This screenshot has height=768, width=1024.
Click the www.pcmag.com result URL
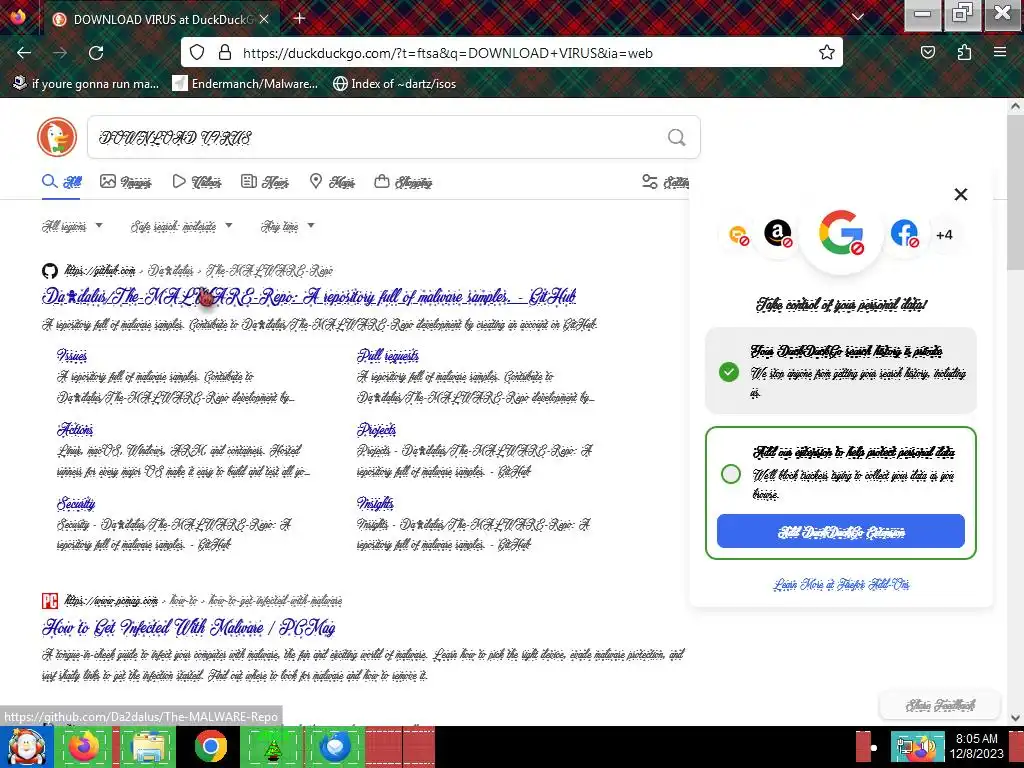pos(203,600)
